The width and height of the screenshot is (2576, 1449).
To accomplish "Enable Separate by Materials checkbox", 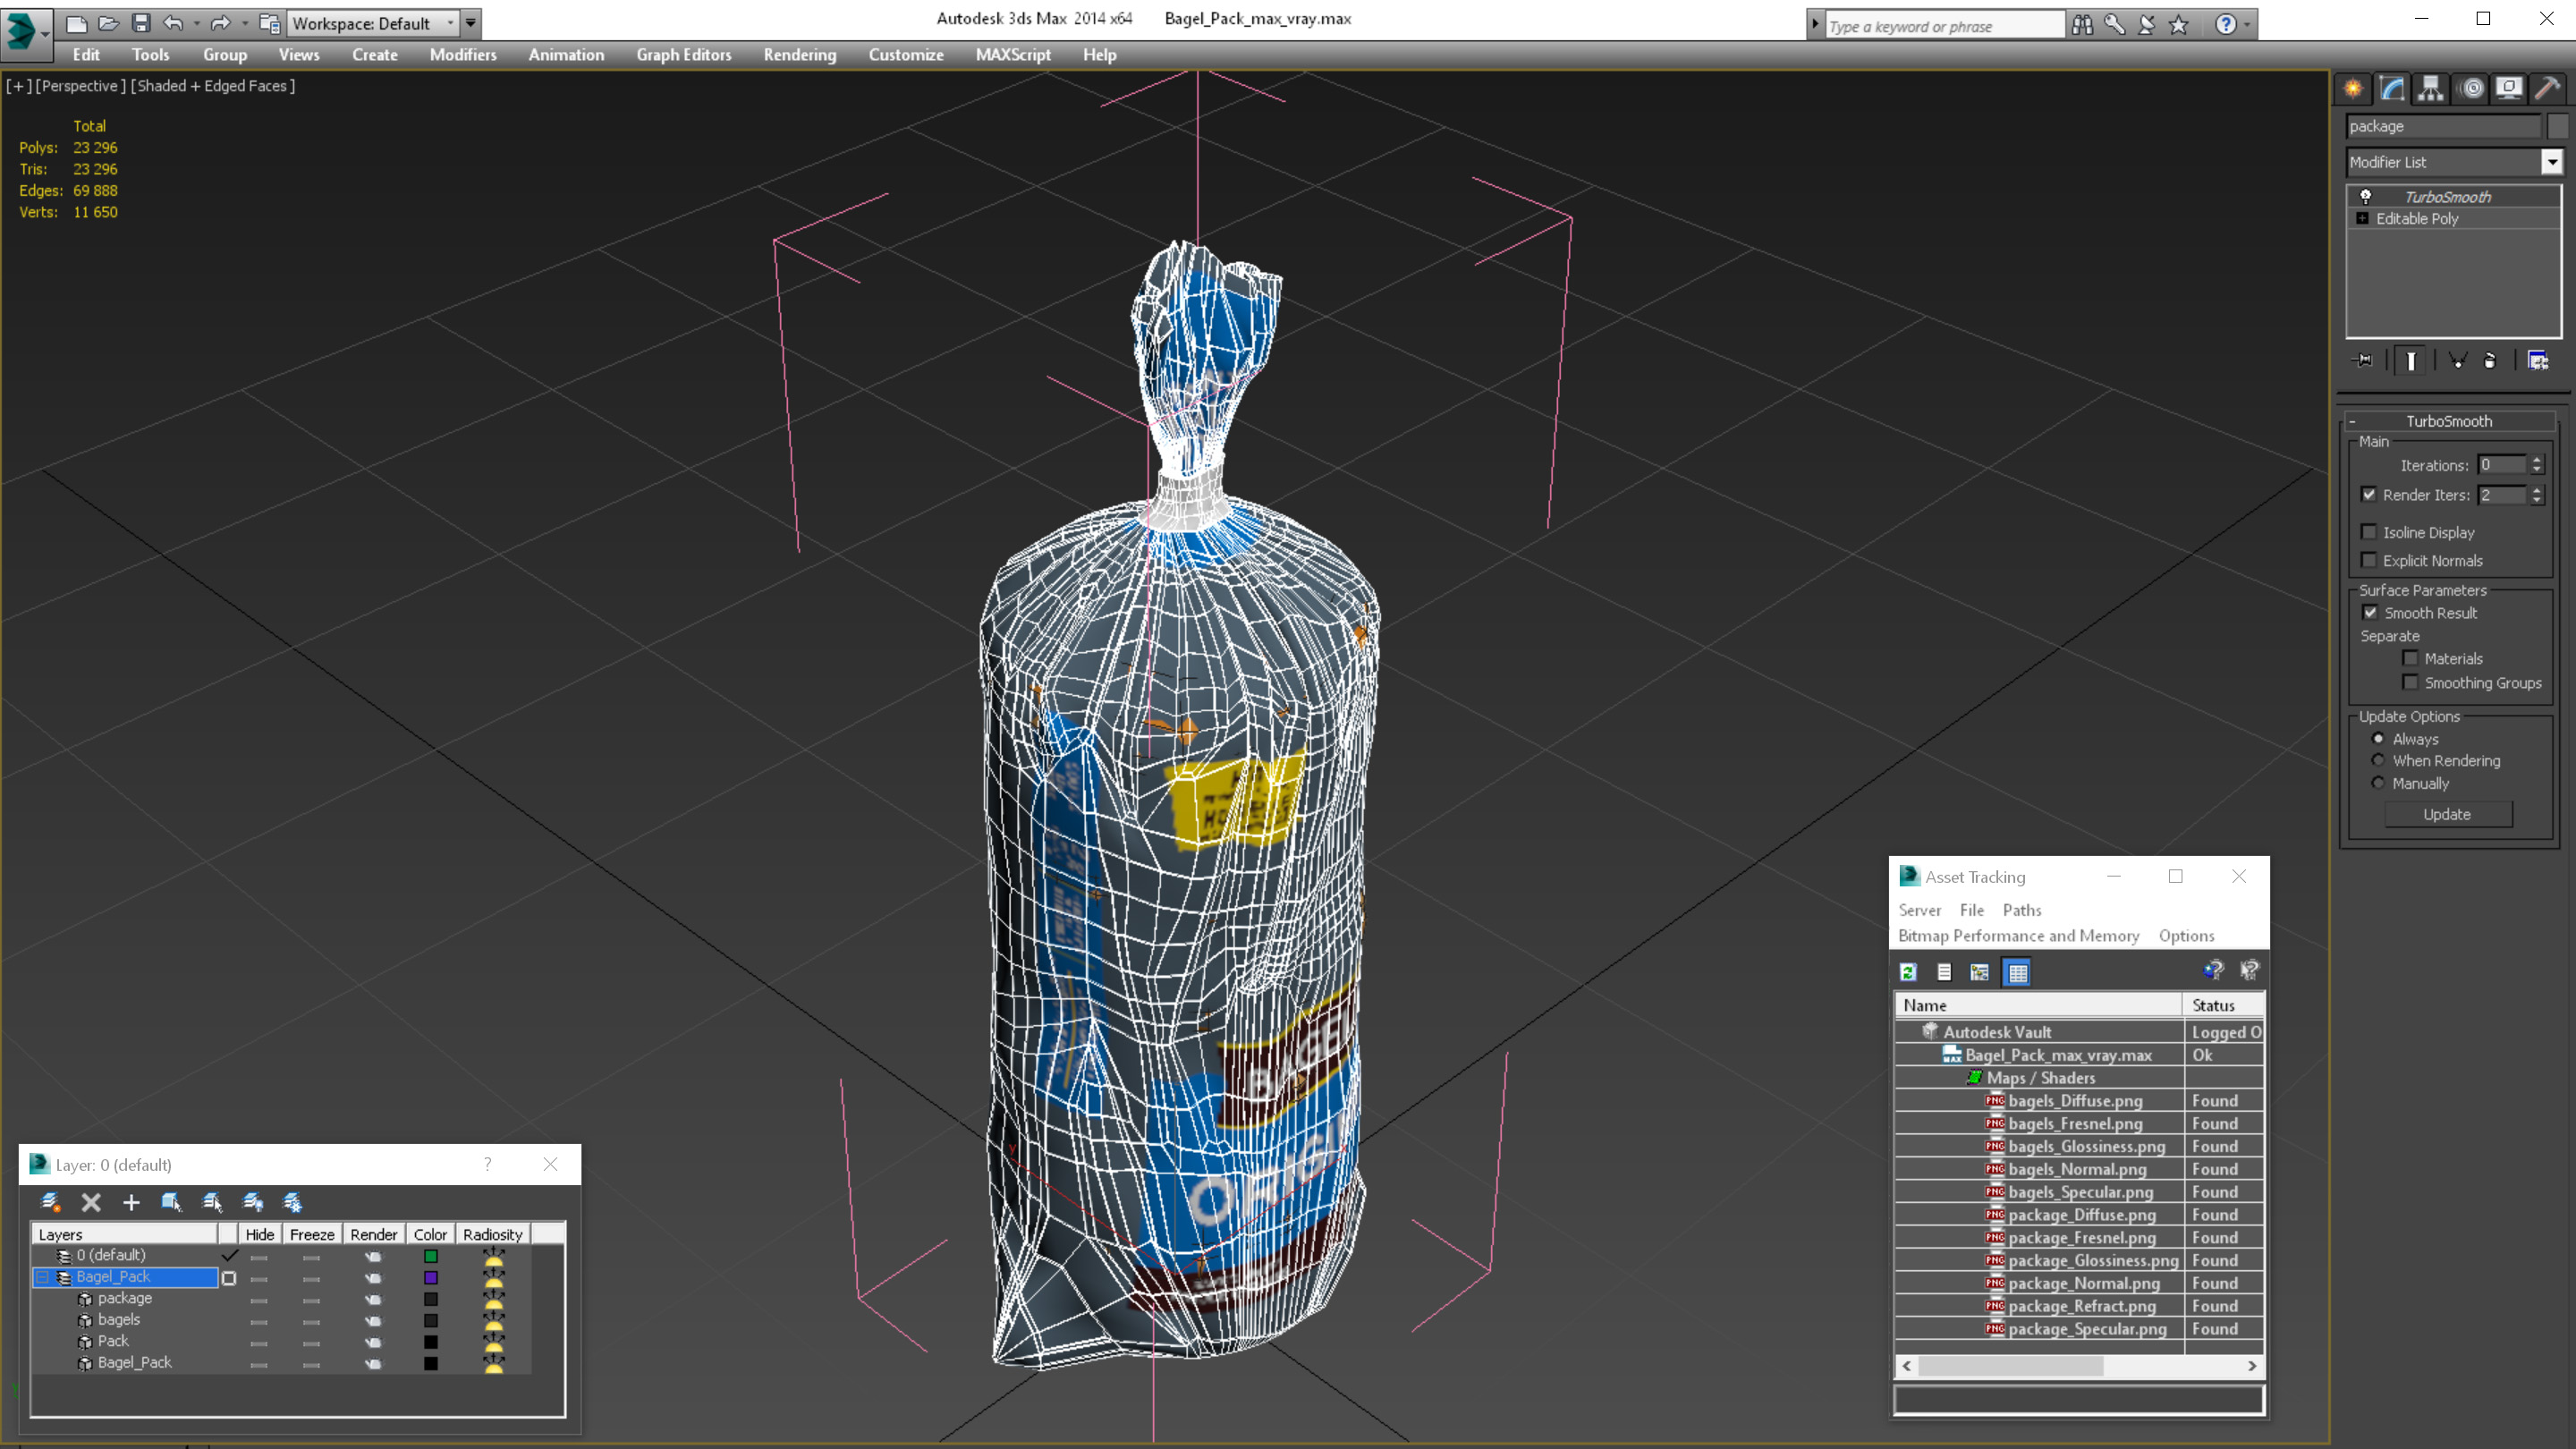I will coord(2410,658).
